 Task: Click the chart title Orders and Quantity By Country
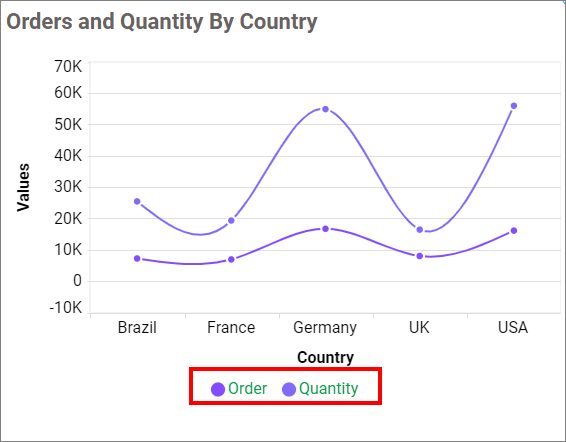pyautogui.click(x=162, y=22)
